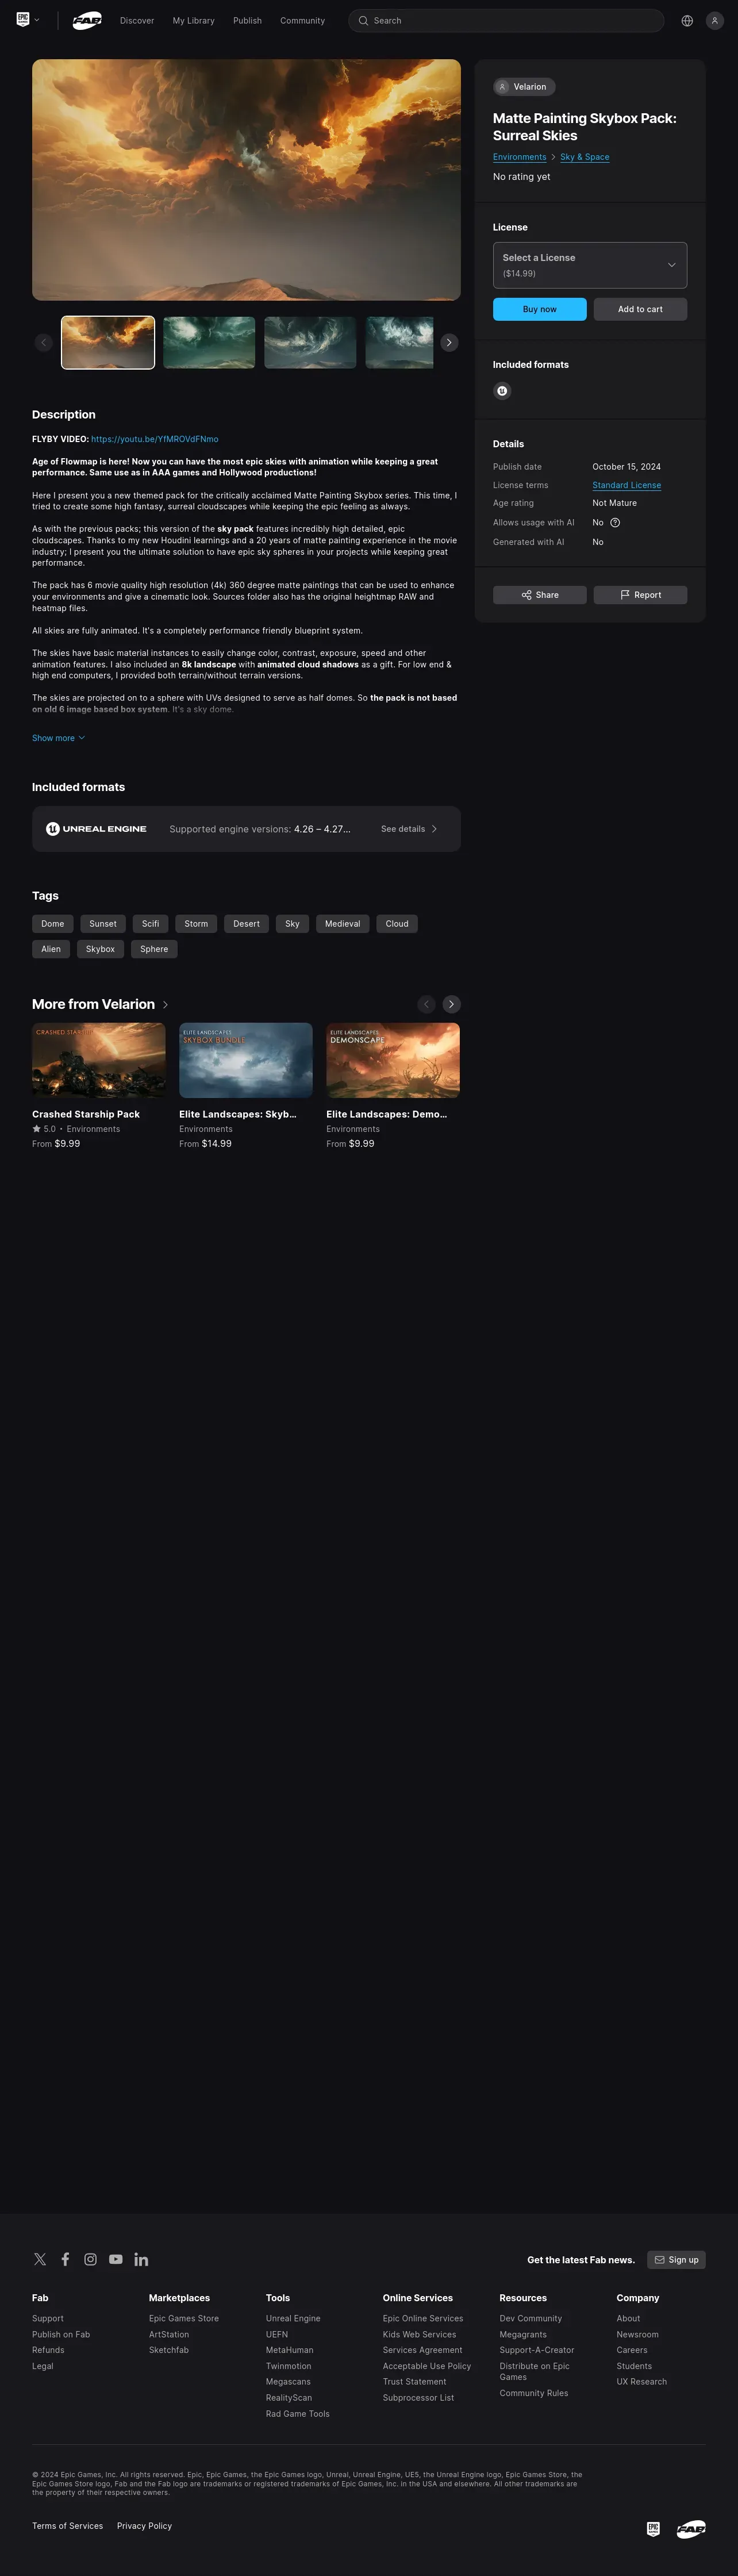This screenshot has height=2576, width=738.
Task: Open Sky & Space category breadcrumb
Action: 585,157
